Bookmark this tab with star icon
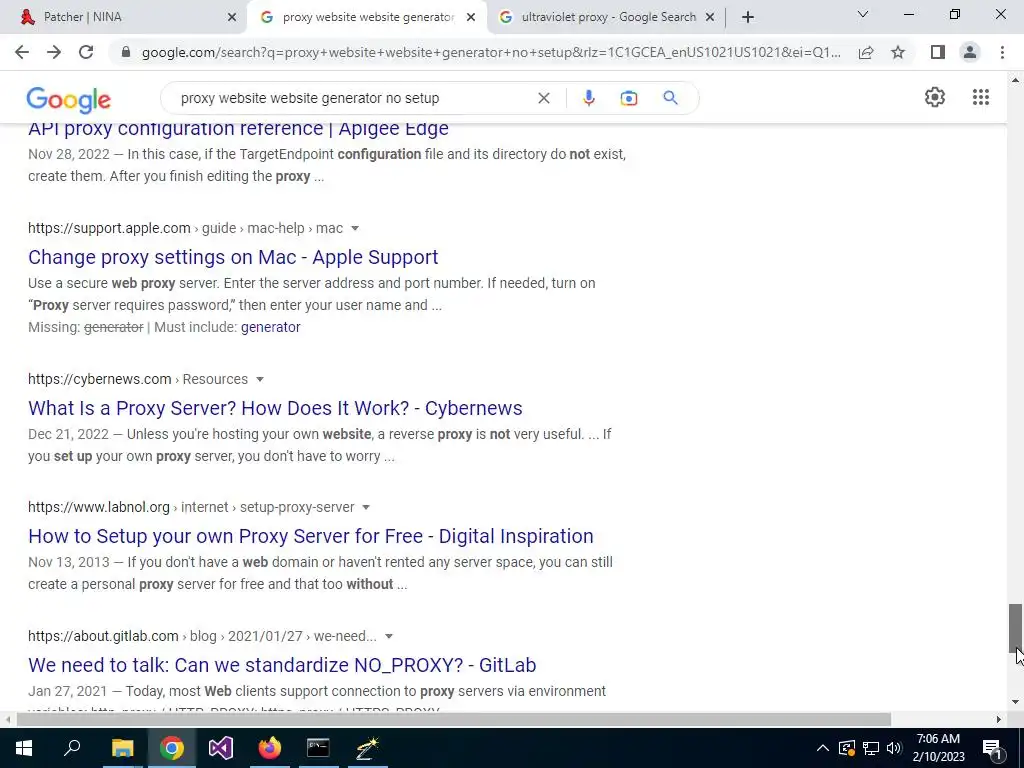The width and height of the screenshot is (1024, 768). tap(898, 52)
